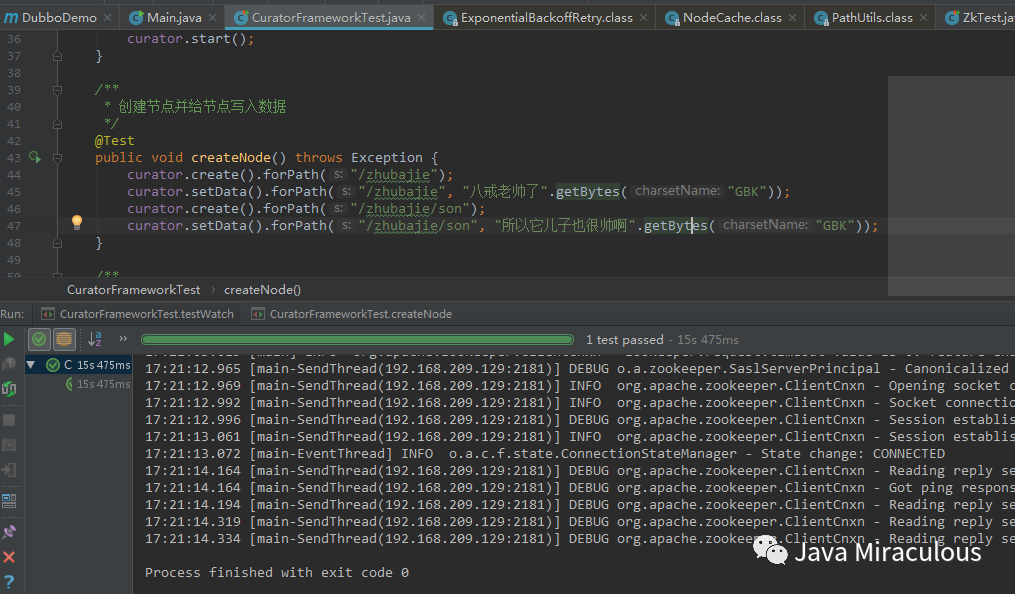Collapse the test tree root node arrow
The height and width of the screenshot is (594, 1015).
[30, 365]
